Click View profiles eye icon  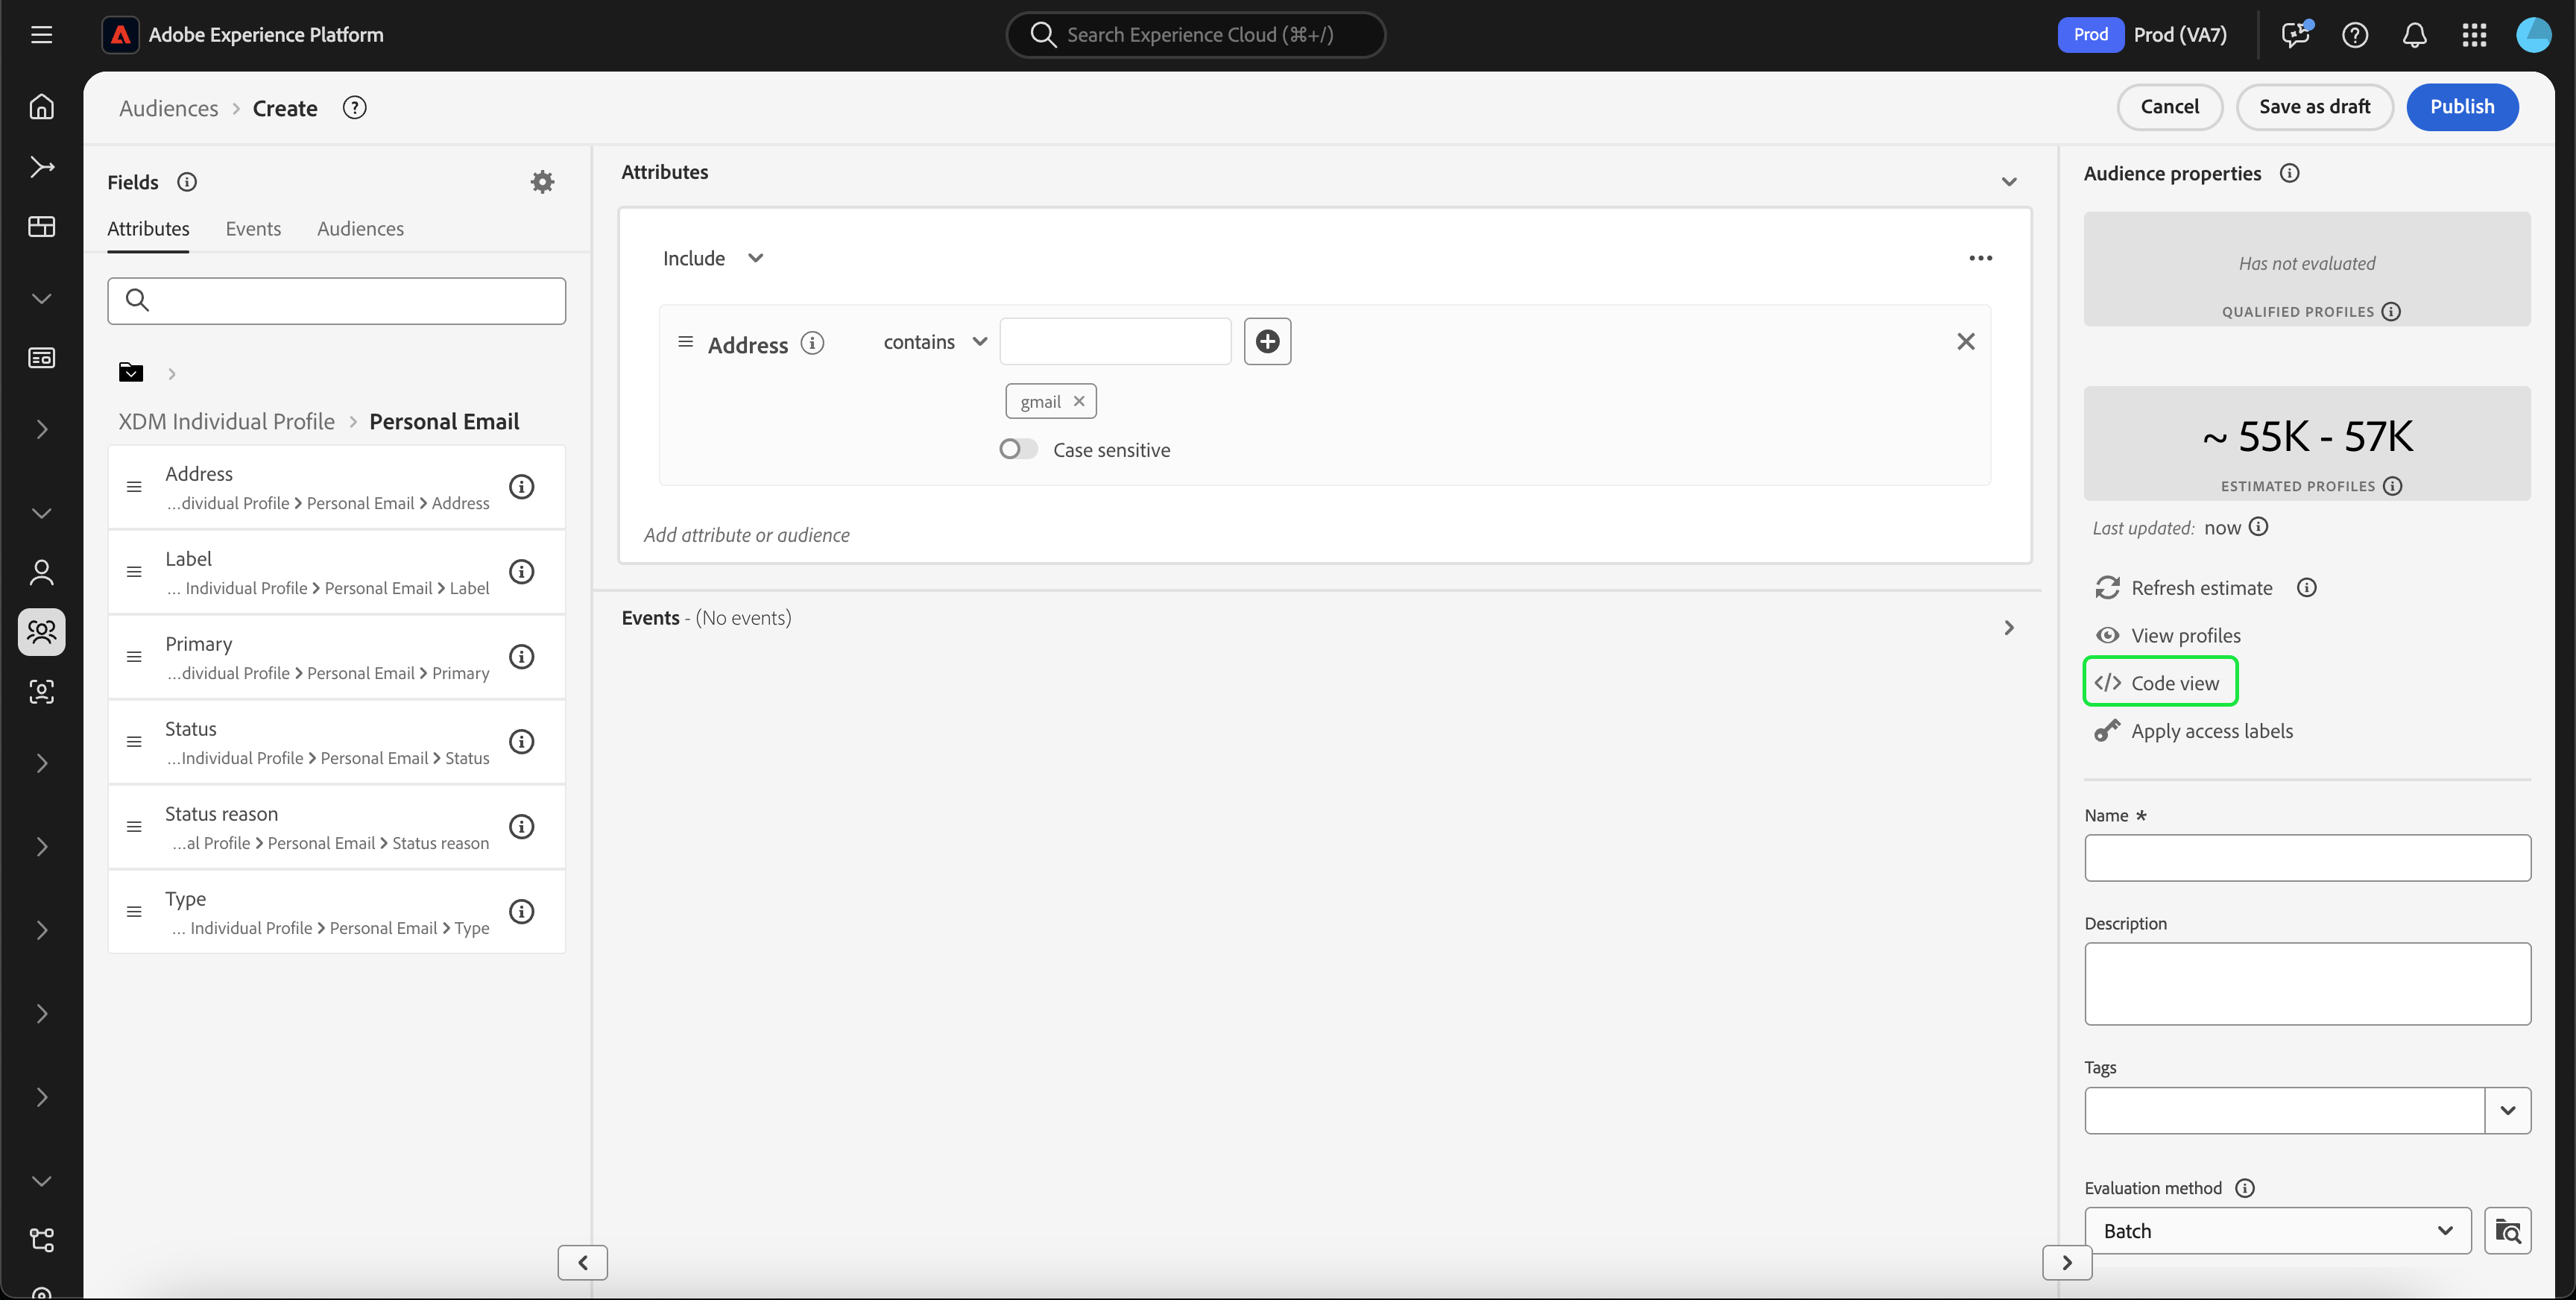(2107, 636)
